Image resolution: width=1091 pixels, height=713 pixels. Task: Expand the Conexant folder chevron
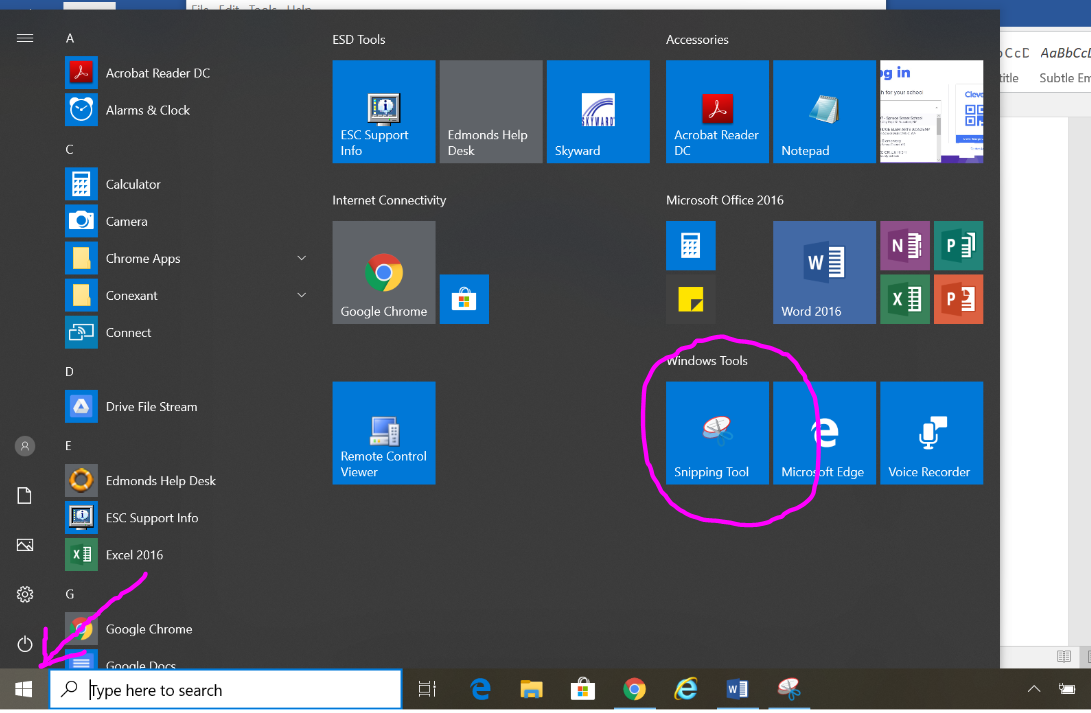301,295
